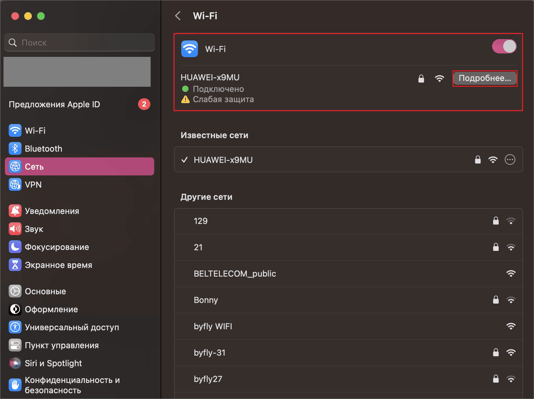Focus the Поиск search field

[x=79, y=43]
